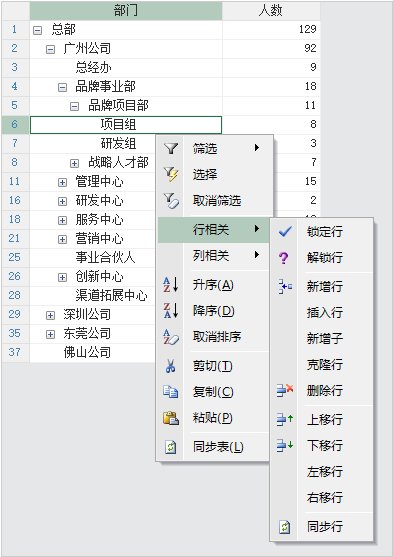393x557 pixels.
Task: Expand the 营销中心 node
Action: 62,239
